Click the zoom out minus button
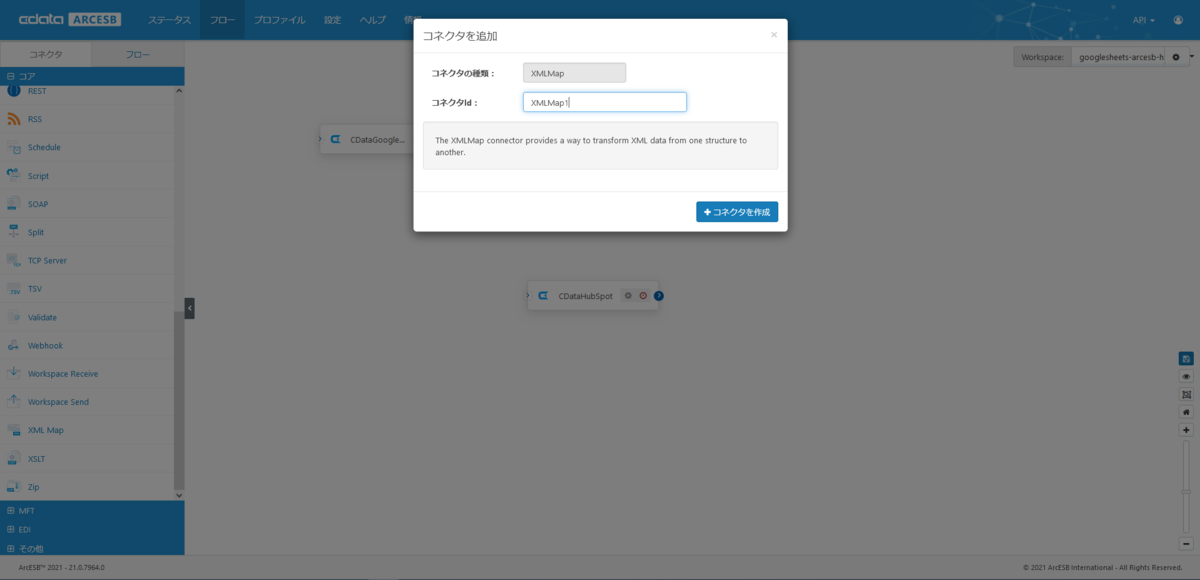This screenshot has height=580, width=1200. [1186, 544]
